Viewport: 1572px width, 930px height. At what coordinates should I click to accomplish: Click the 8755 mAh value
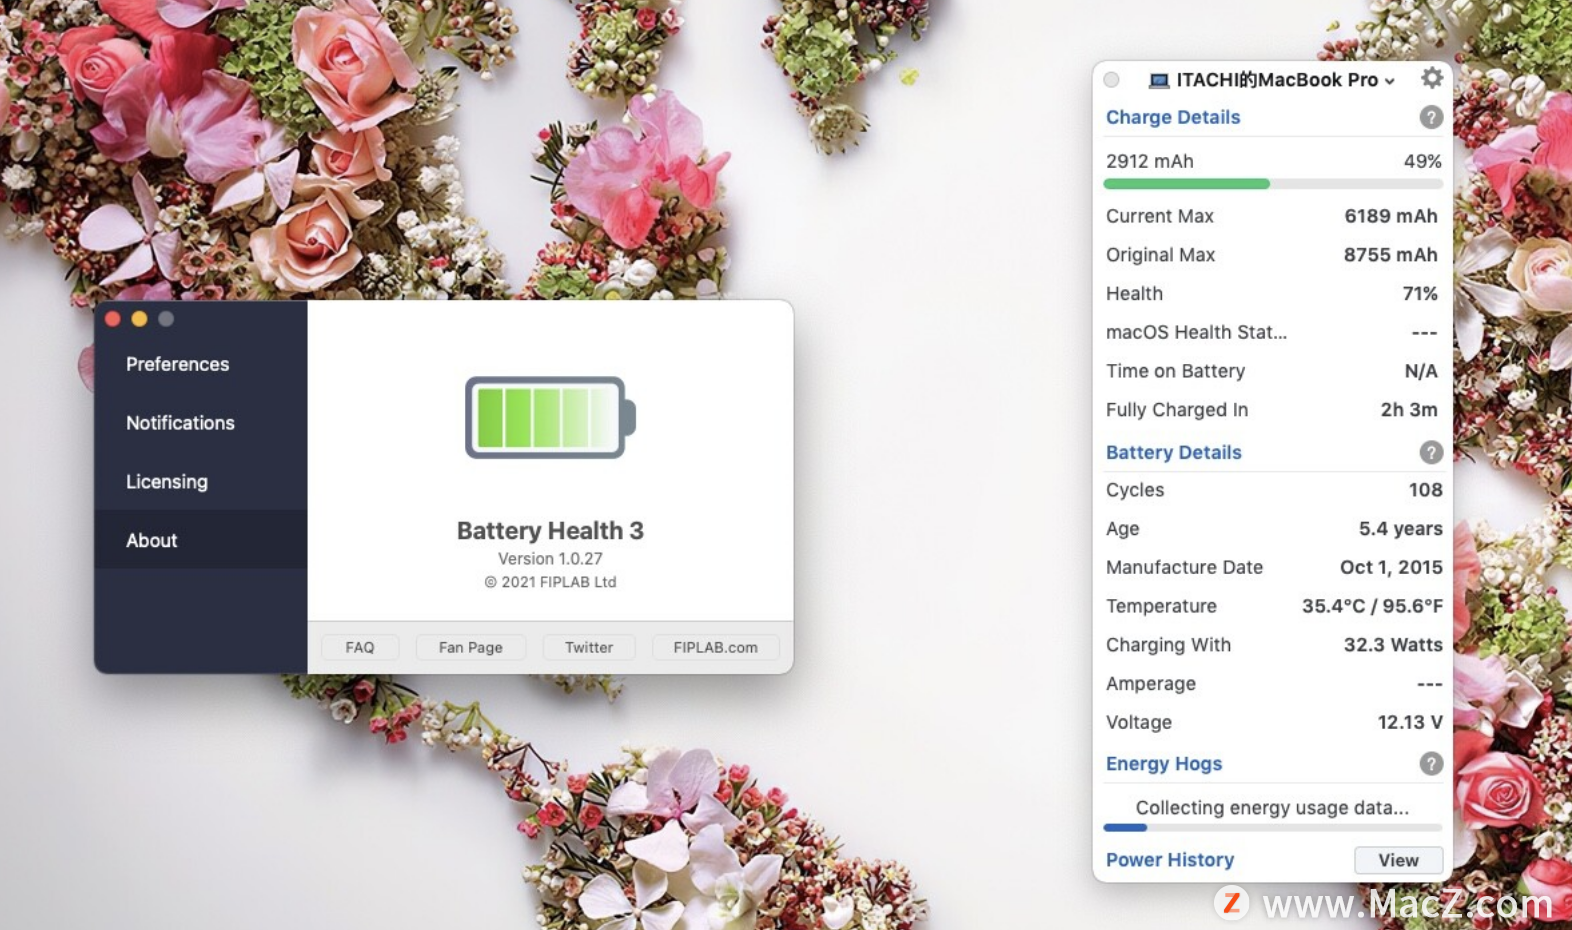pos(1391,255)
